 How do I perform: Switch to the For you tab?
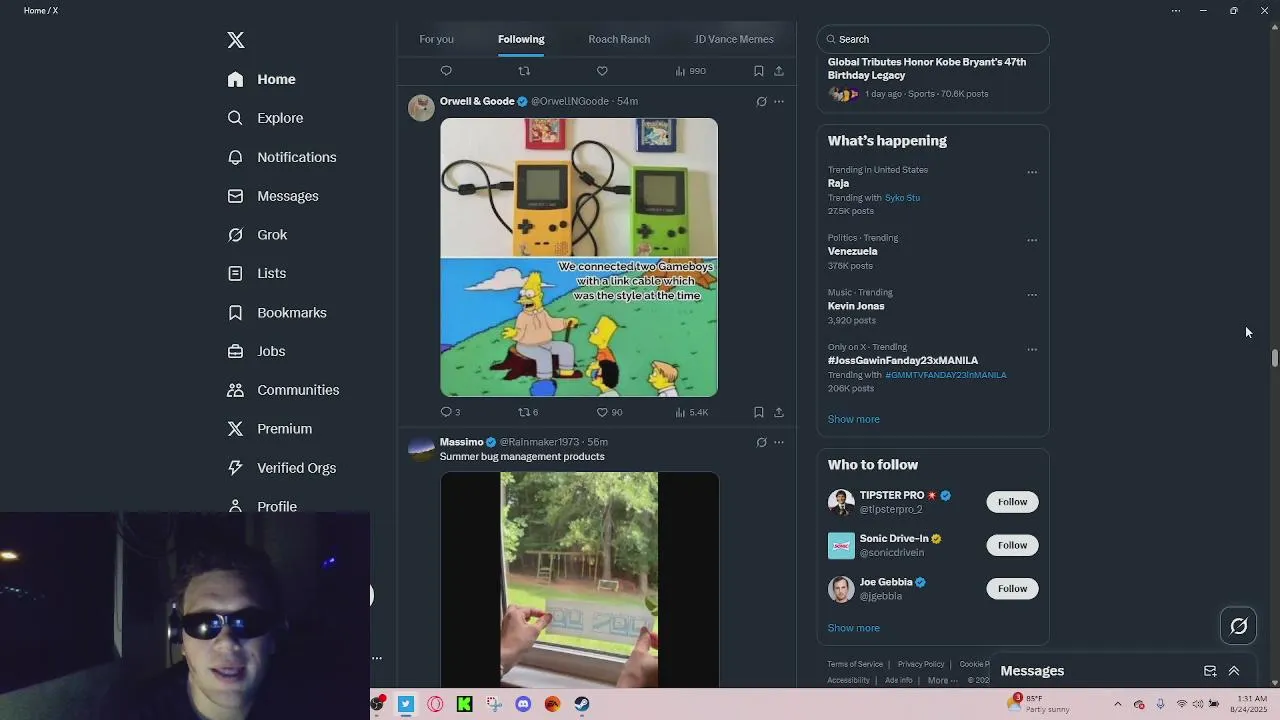click(x=436, y=39)
